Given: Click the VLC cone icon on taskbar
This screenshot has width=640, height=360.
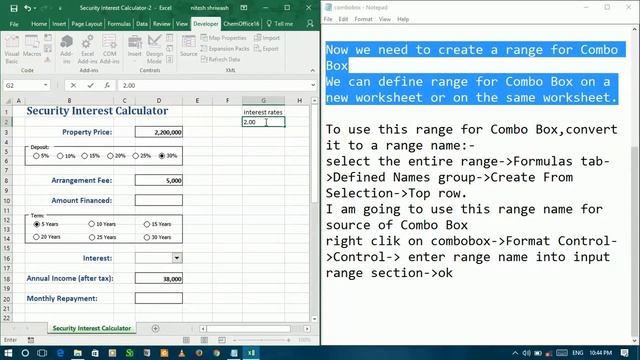Looking at the screenshot, I should (182, 353).
